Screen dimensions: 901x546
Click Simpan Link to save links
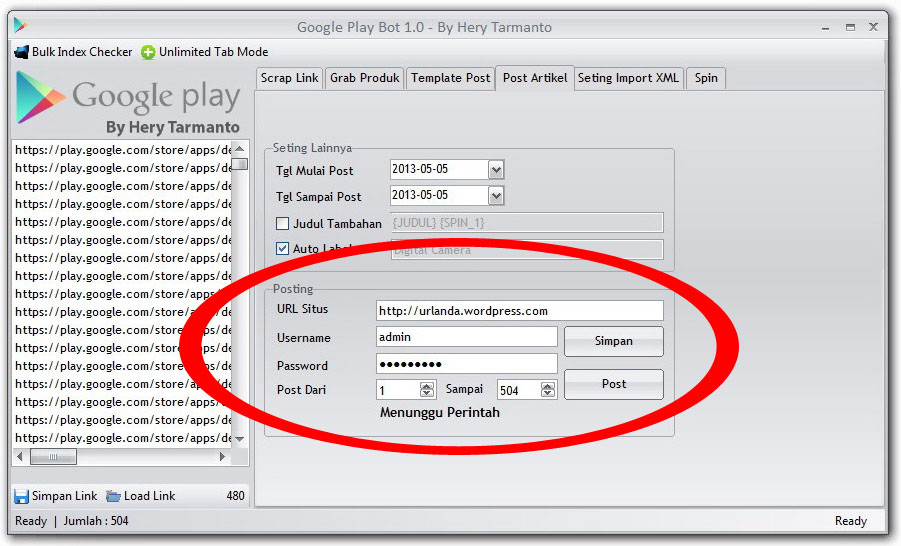coord(56,496)
